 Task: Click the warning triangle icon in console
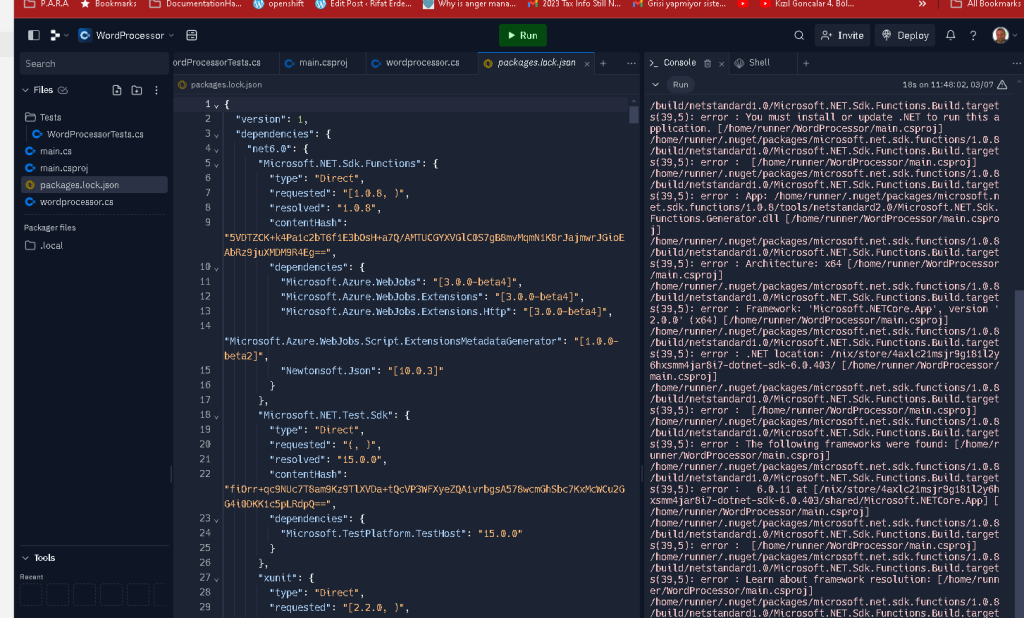[x=1002, y=84]
